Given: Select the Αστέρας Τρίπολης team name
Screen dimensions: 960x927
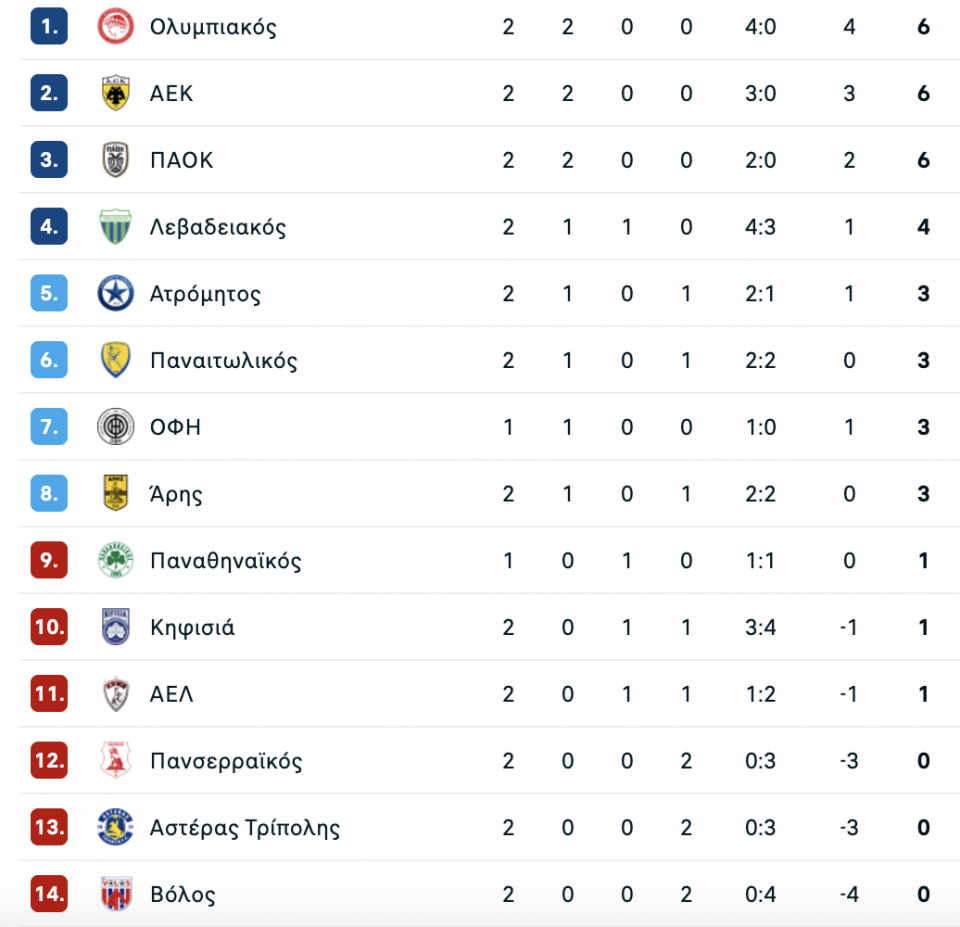Looking at the screenshot, I should pyautogui.click(x=245, y=828).
